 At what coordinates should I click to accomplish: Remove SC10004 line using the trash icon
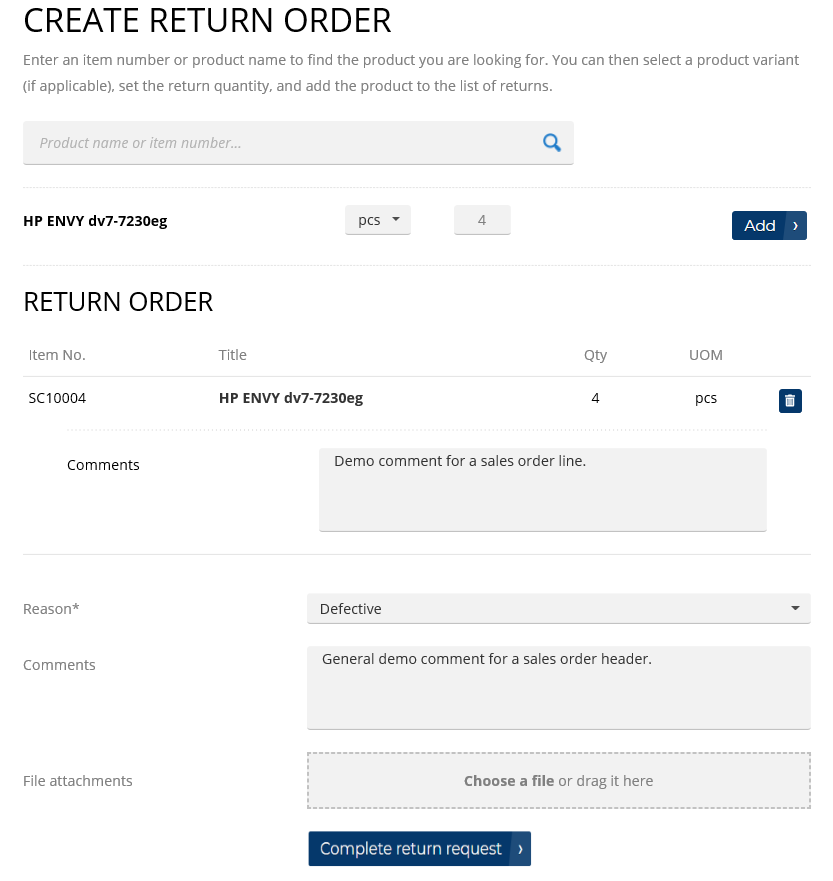point(790,400)
